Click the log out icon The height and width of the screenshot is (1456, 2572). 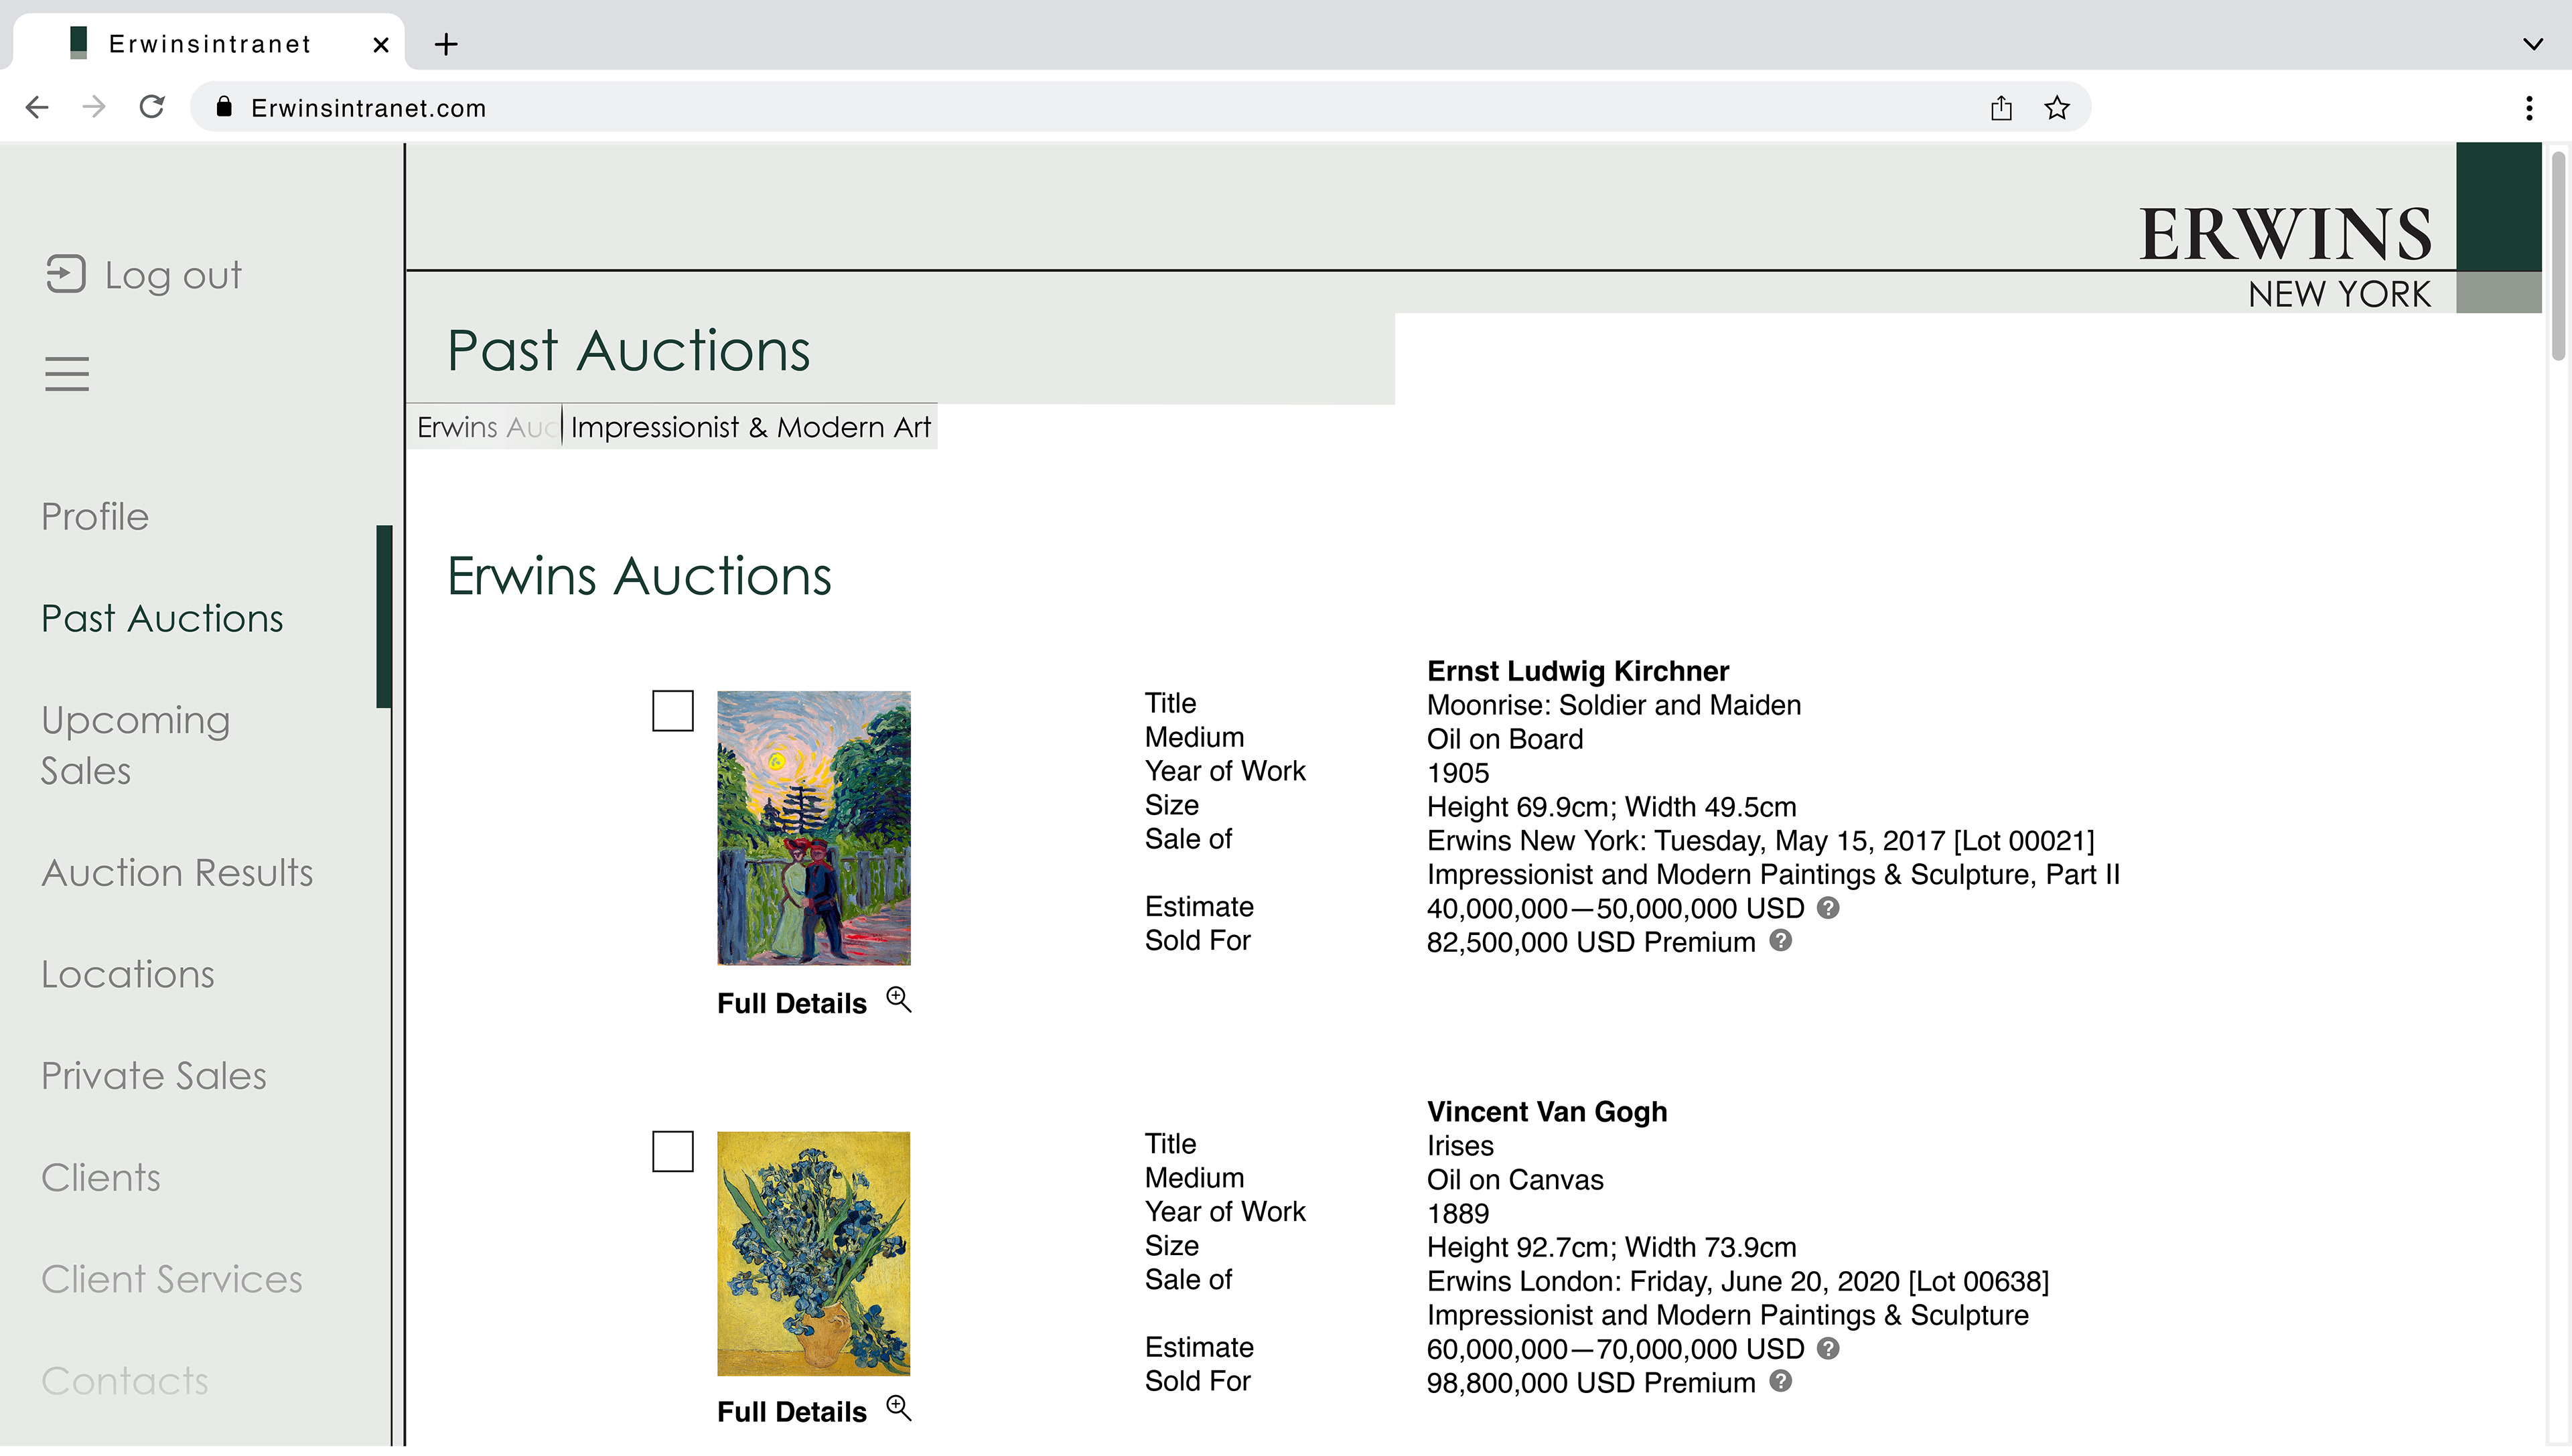[66, 274]
